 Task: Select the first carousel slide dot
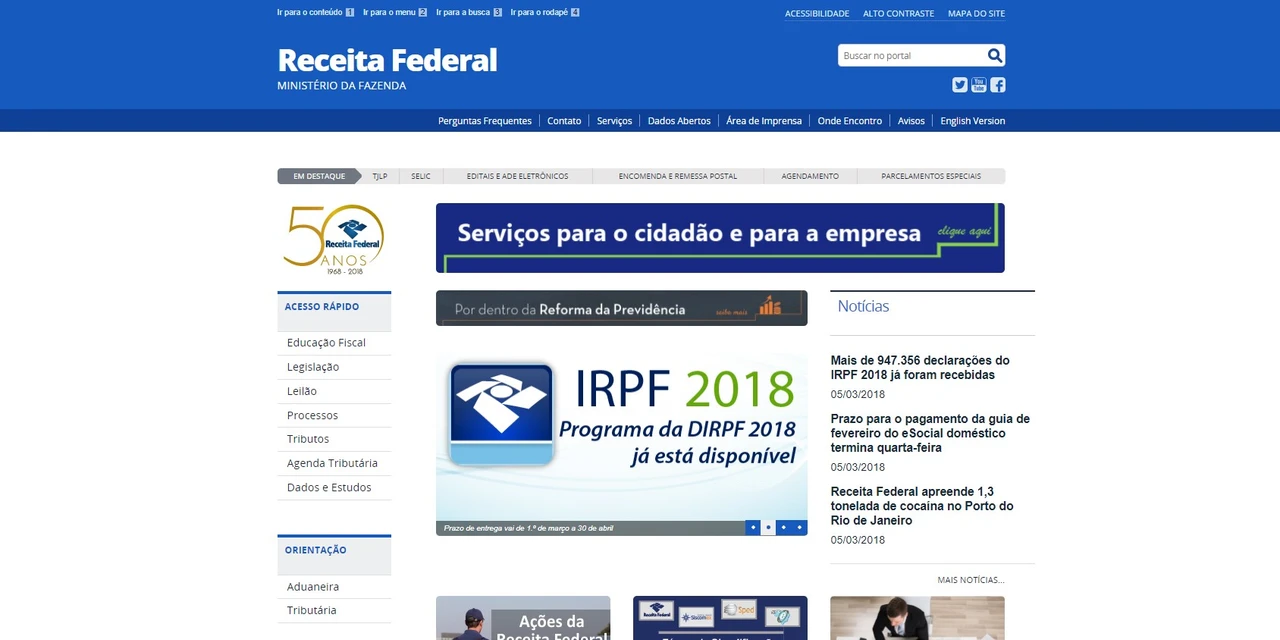pos(753,527)
